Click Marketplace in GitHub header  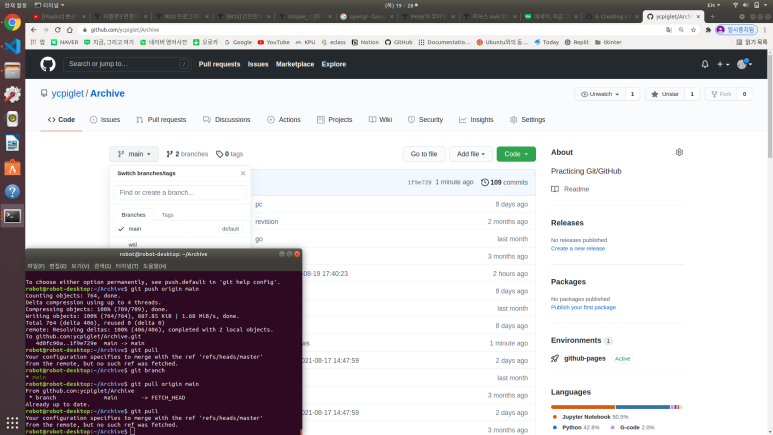(x=295, y=64)
